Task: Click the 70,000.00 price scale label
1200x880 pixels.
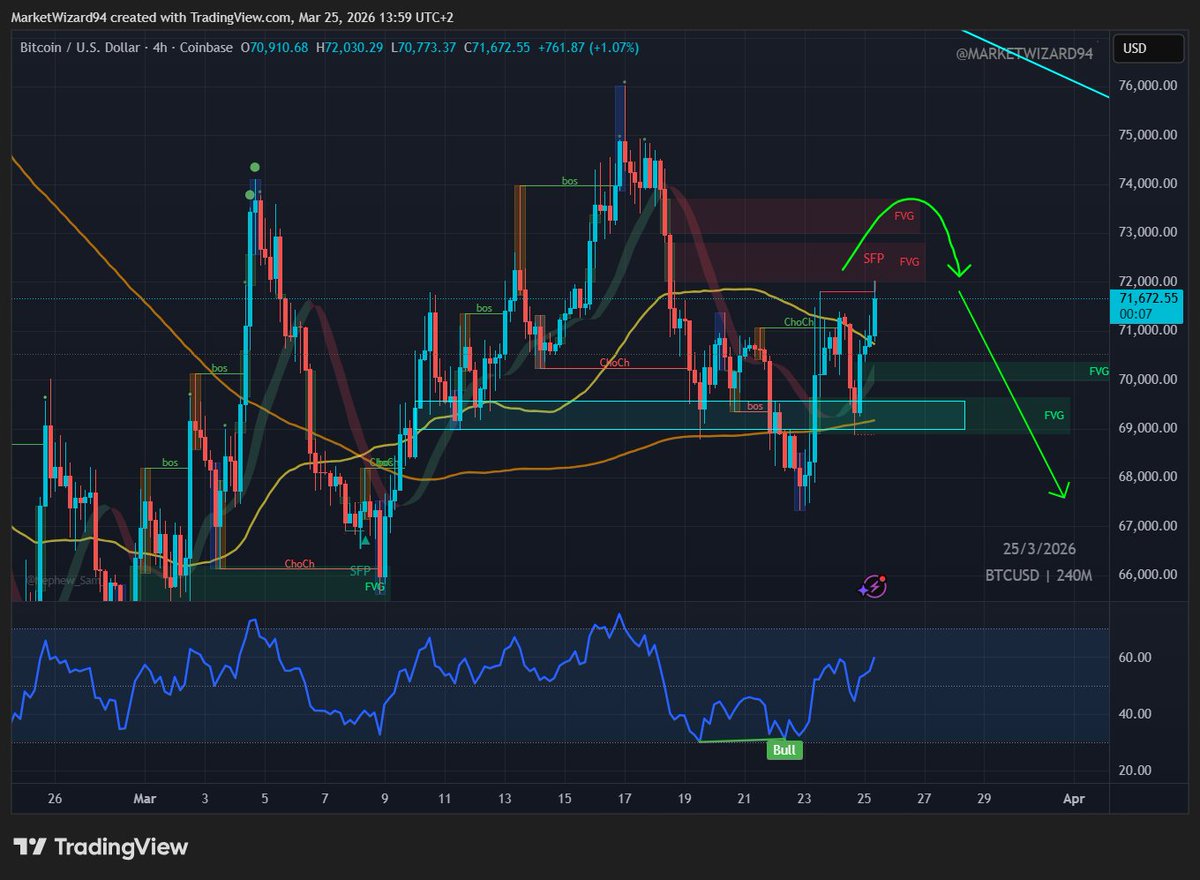Action: click(x=1149, y=380)
